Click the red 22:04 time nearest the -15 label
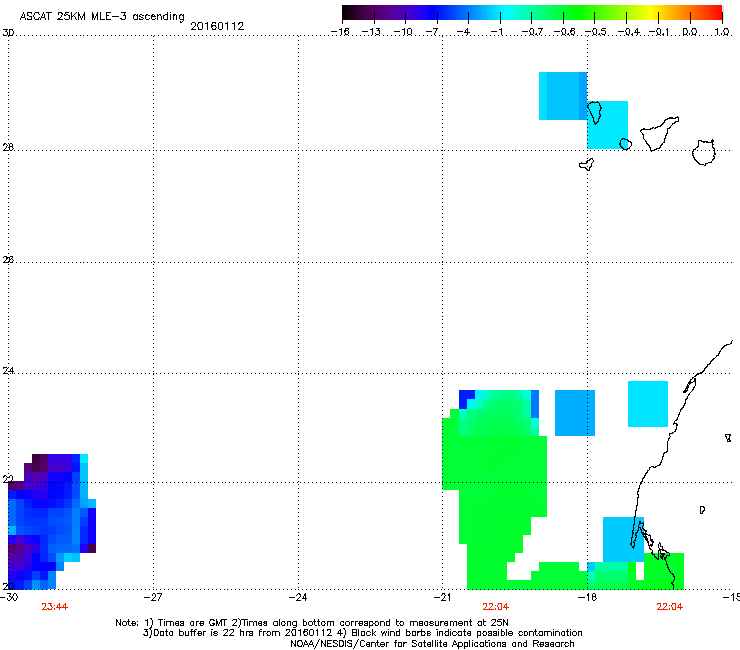Screen dimensions: 740x650 [x=670, y=607]
